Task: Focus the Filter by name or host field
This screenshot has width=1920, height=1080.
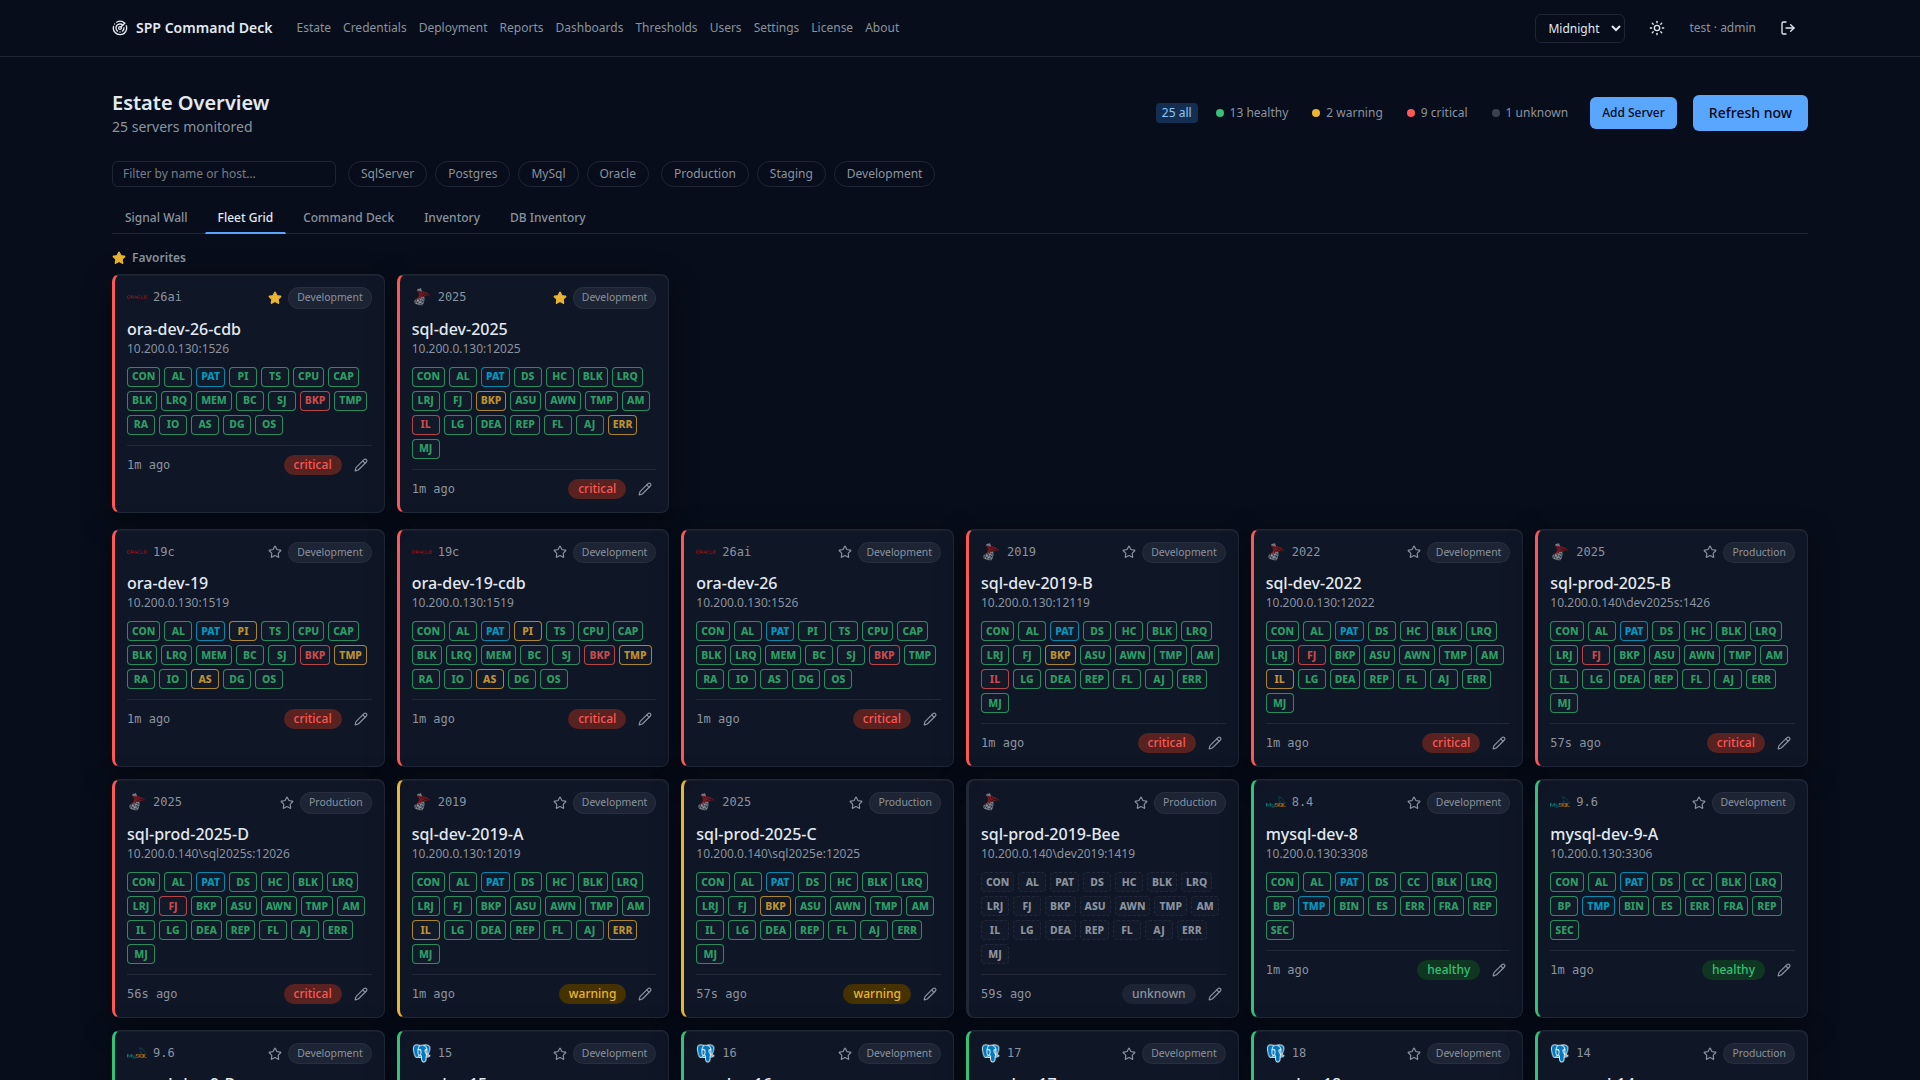Action: [x=224, y=174]
